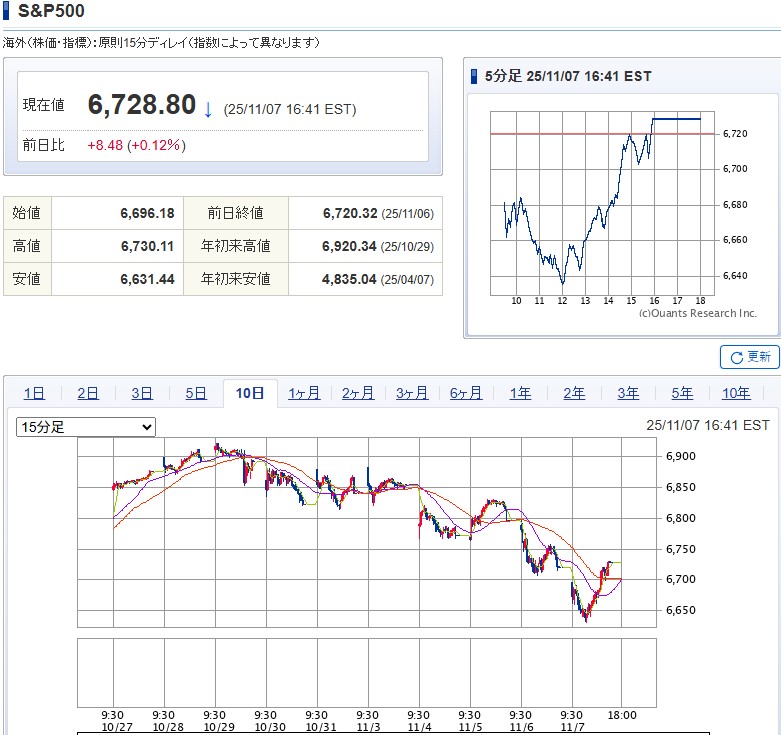Open the 2年 chart tab
Viewport: 781px width, 735px height.
574,394
